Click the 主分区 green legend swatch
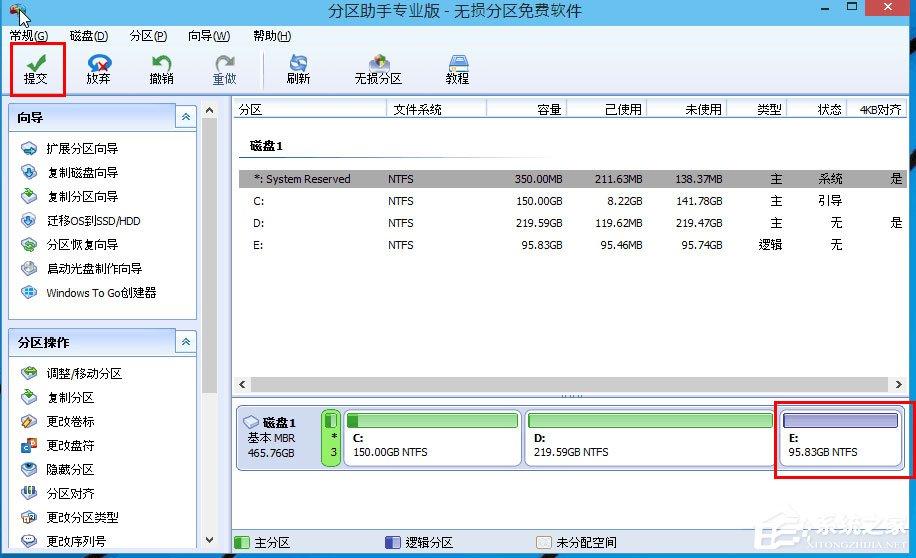The image size is (916, 558). pos(241,542)
